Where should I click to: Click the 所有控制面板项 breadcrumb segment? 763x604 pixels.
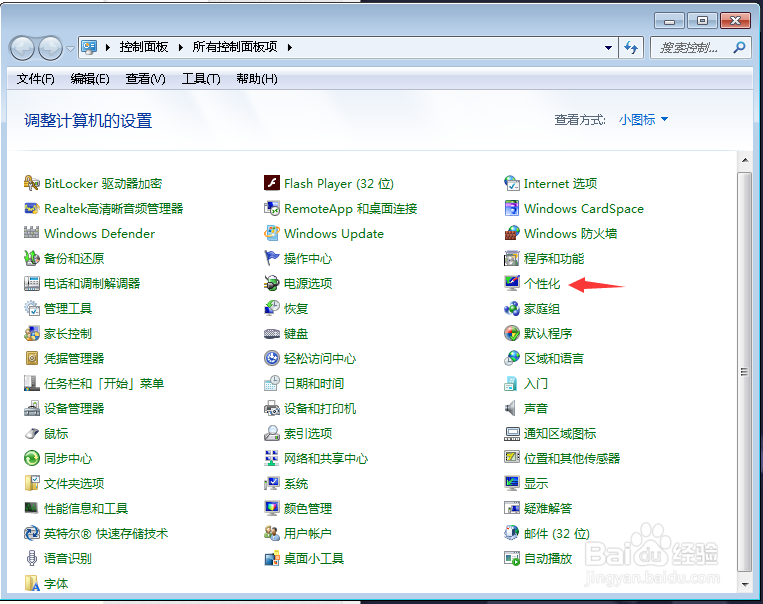235,47
